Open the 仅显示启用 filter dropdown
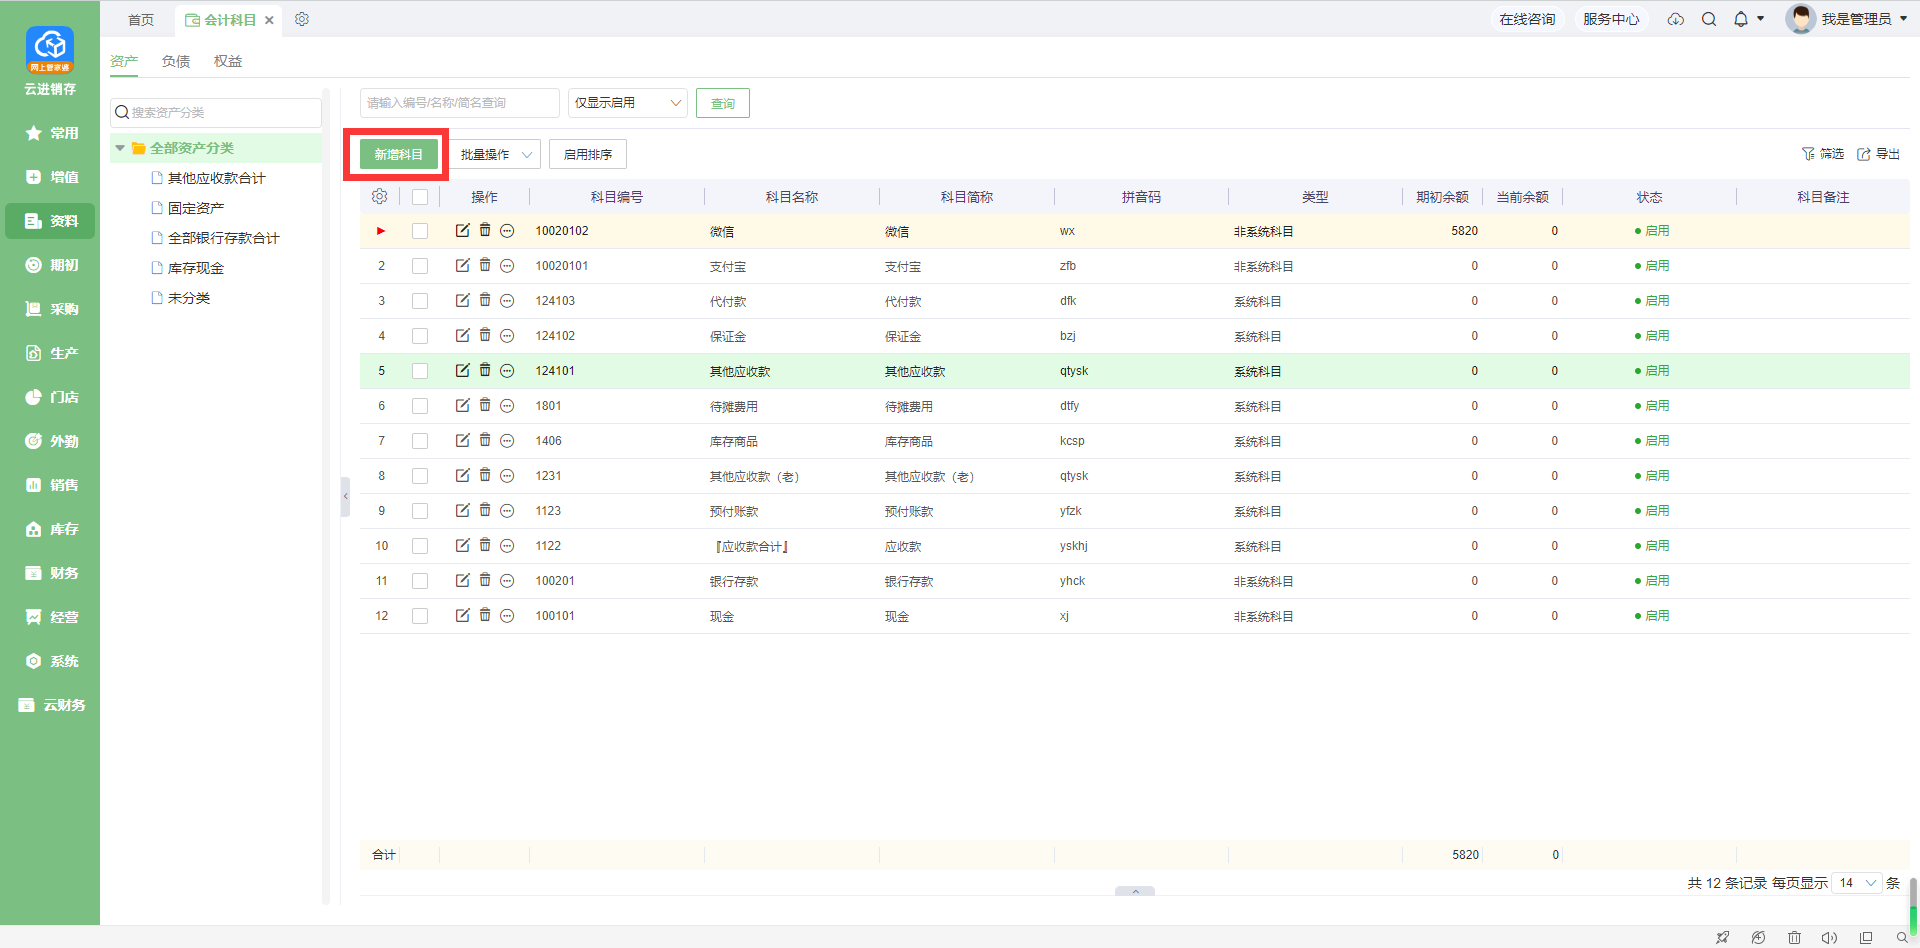 tap(627, 103)
